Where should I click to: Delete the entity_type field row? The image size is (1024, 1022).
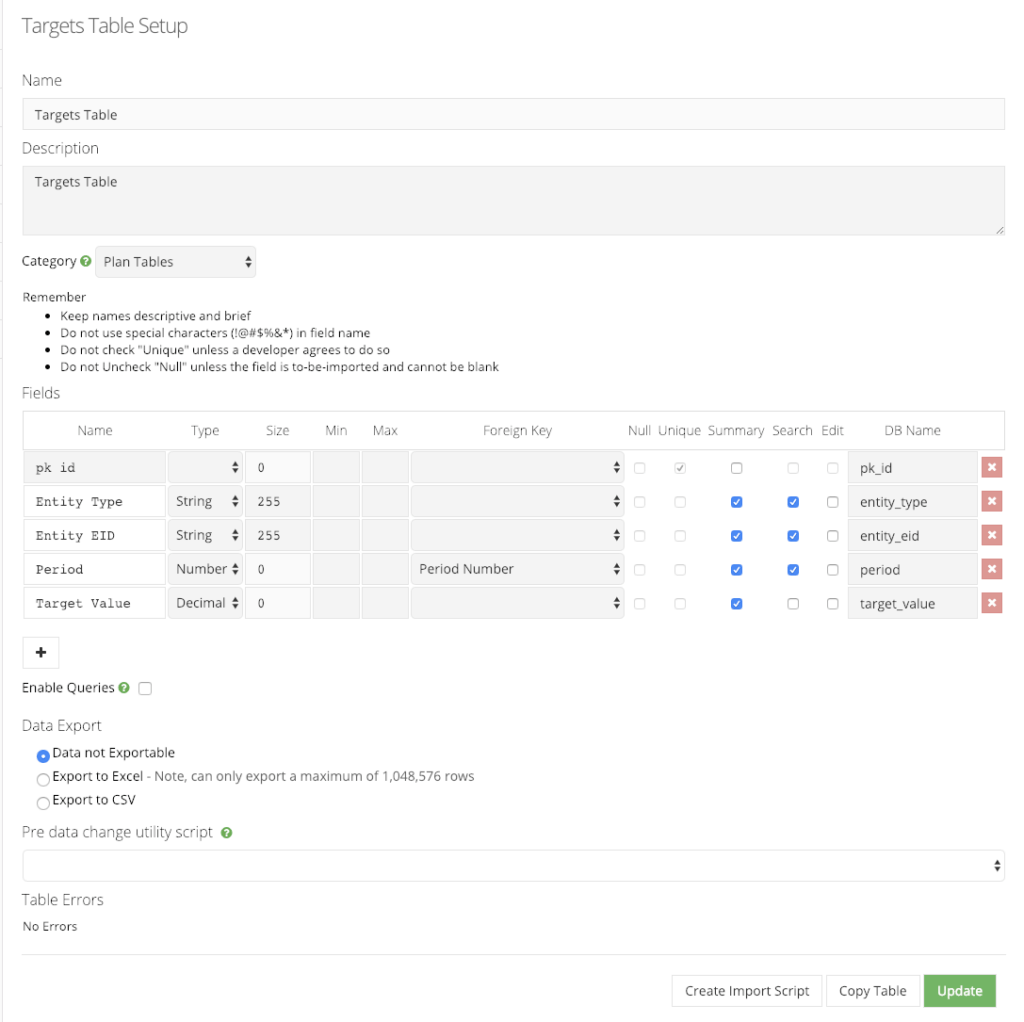(x=991, y=502)
